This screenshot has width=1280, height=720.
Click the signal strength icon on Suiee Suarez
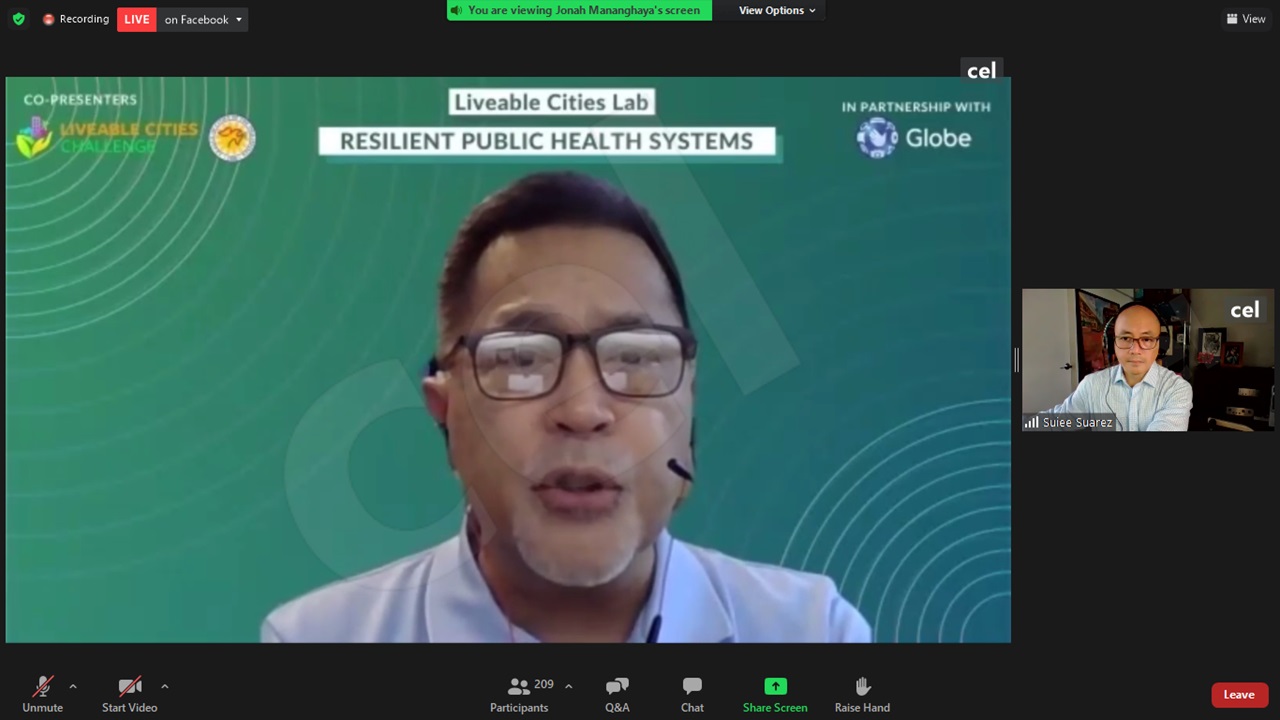pyautogui.click(x=1031, y=422)
